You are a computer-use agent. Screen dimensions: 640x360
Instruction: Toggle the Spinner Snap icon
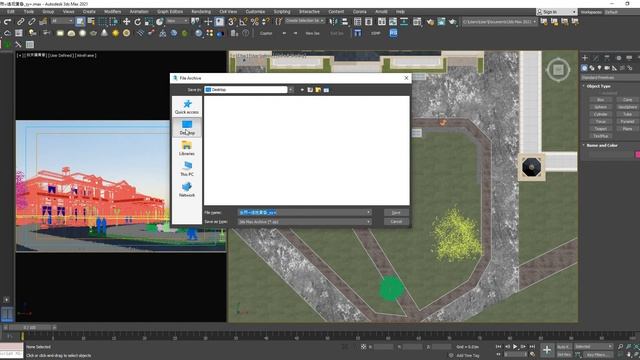pyautogui.click(x=266, y=22)
